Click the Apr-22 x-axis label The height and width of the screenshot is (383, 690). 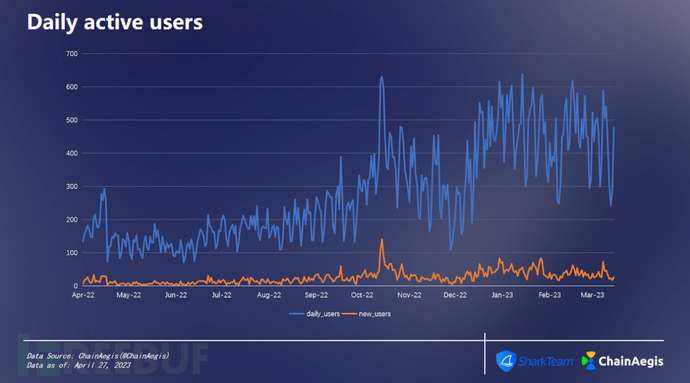coord(83,295)
